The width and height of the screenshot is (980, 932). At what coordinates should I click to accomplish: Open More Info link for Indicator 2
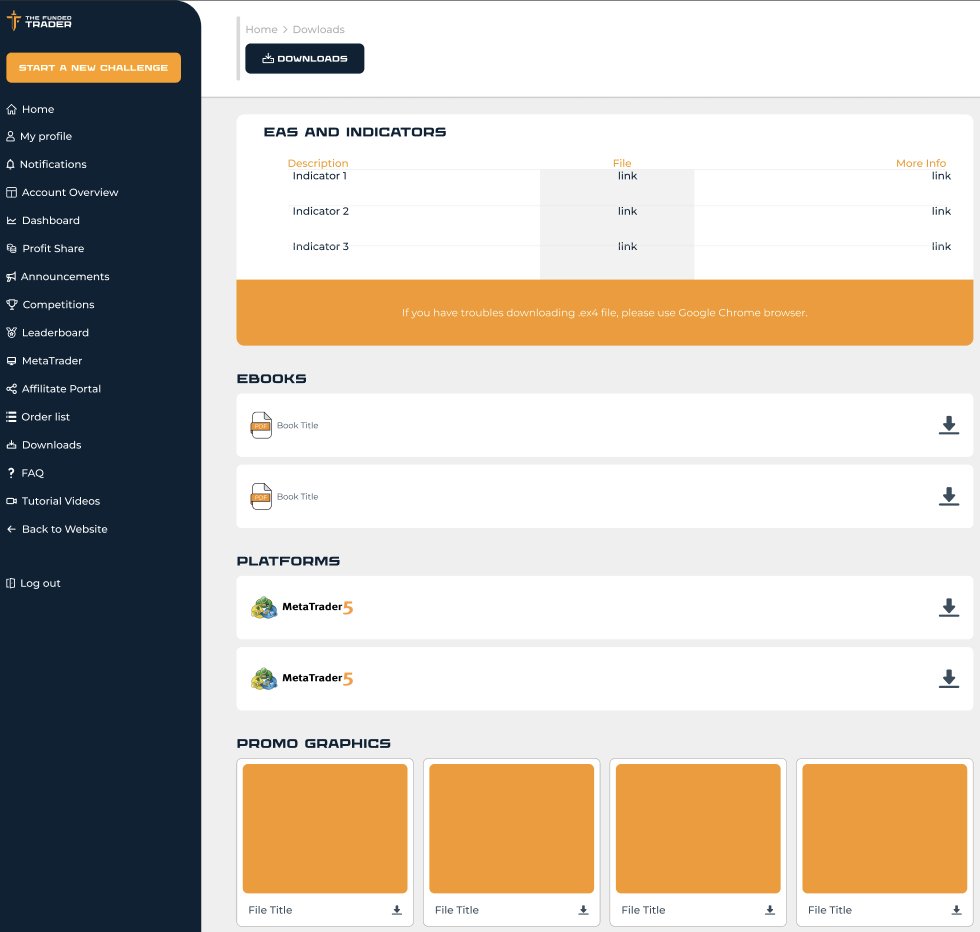[941, 211]
